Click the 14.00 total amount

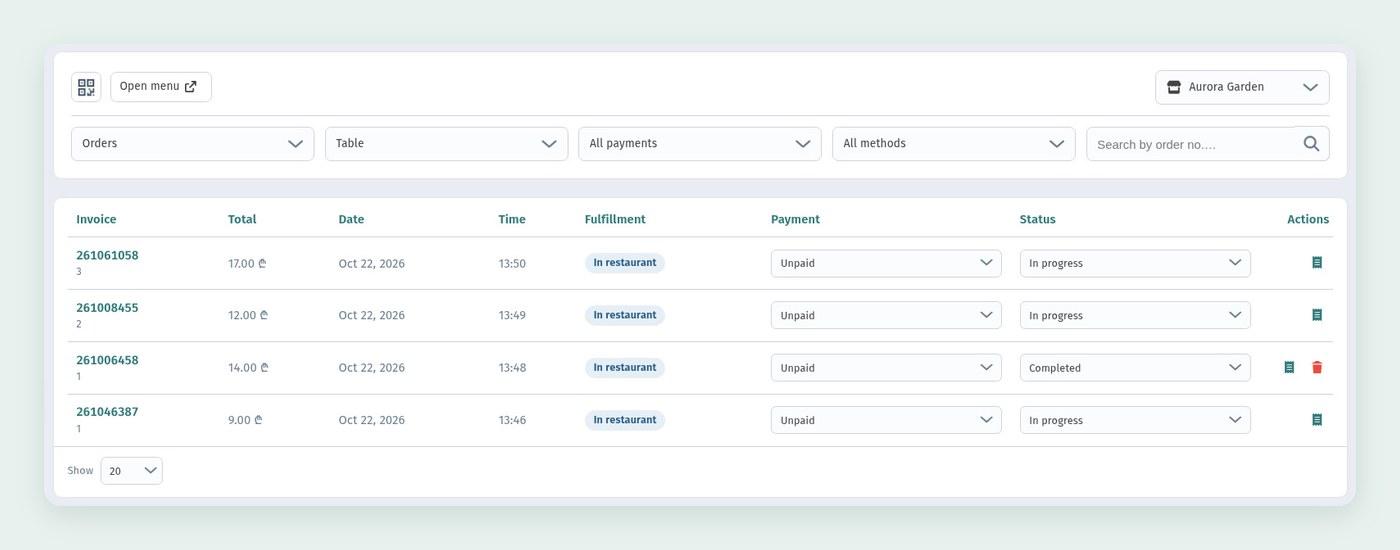pos(247,368)
